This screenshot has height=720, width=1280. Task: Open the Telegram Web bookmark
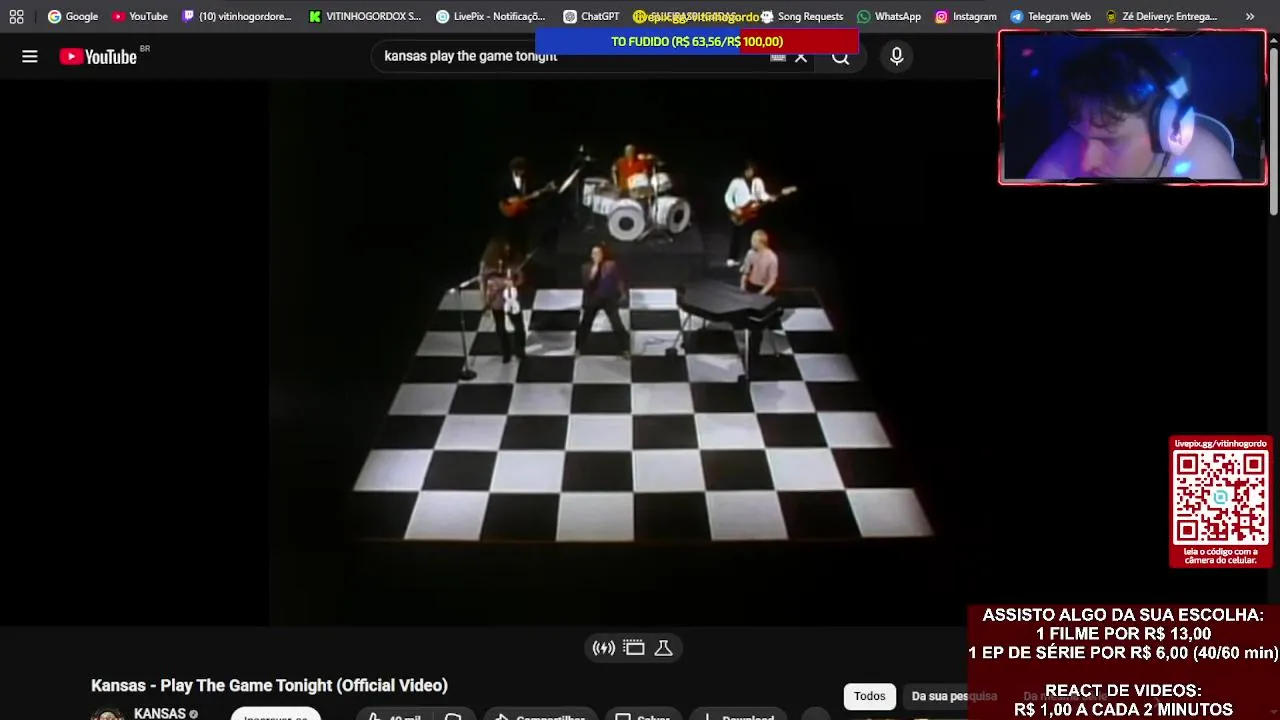(1050, 16)
